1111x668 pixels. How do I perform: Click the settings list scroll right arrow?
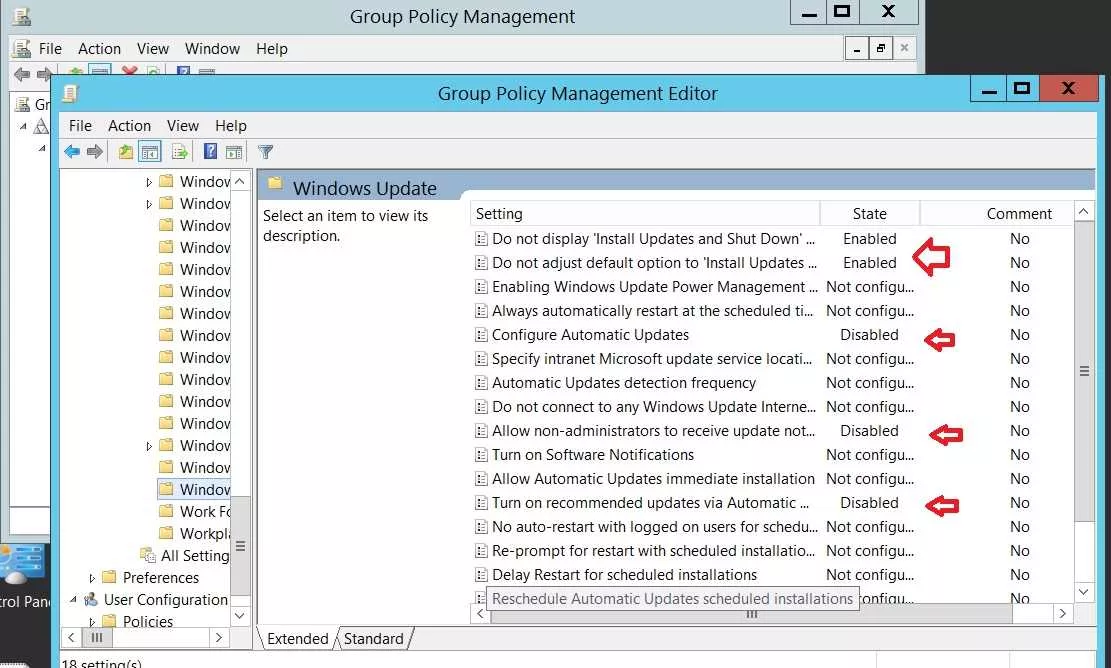click(x=1062, y=614)
